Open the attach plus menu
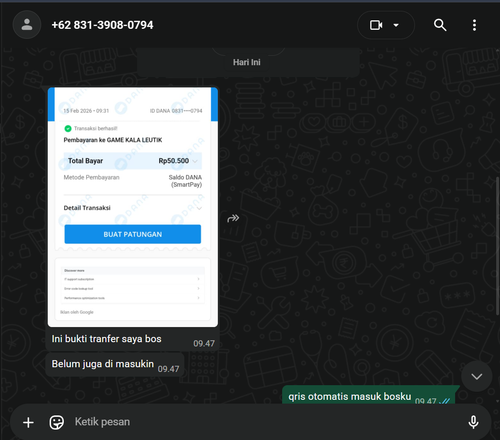Viewport: 500px width, 440px height. 28,422
